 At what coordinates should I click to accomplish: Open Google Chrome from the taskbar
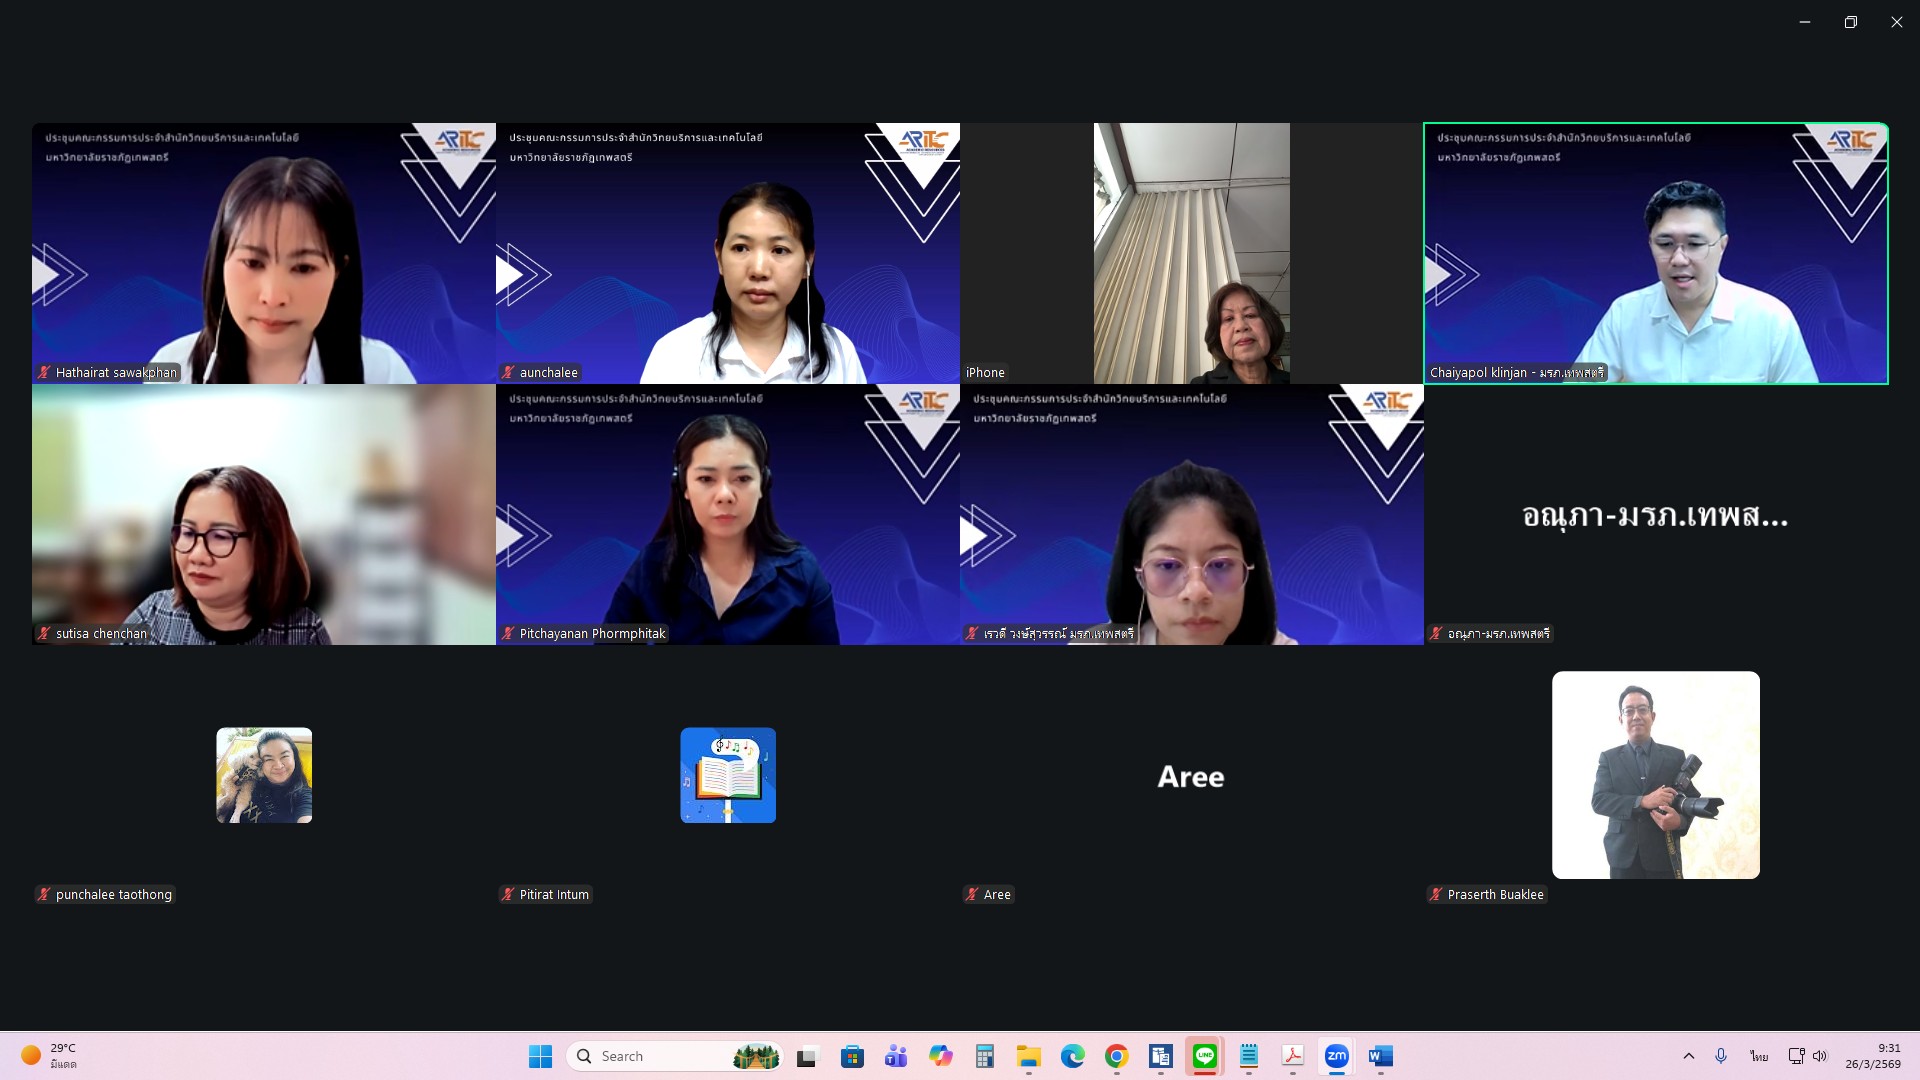click(1117, 1056)
